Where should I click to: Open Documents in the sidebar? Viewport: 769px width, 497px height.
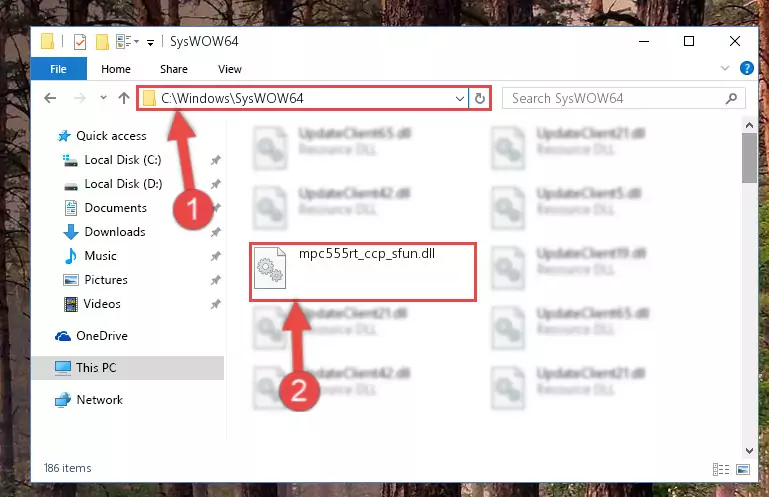[x=115, y=208]
